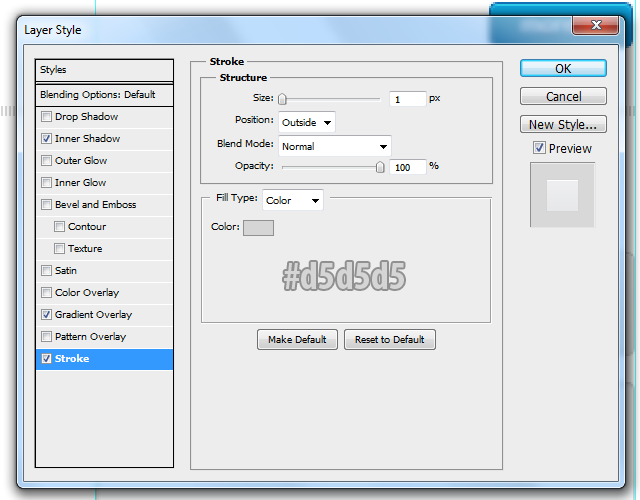Enable the Outer Glow checkbox
The image size is (640, 500).
(47, 161)
